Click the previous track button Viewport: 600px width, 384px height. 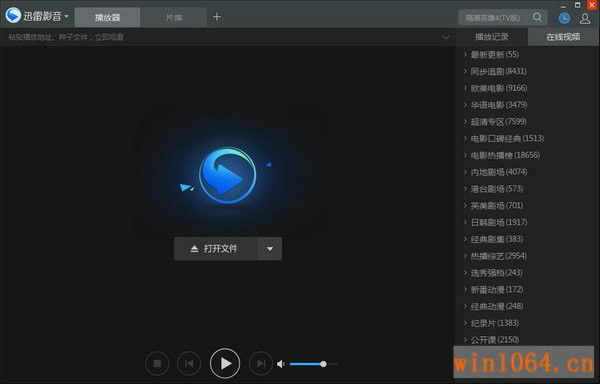pos(189,363)
